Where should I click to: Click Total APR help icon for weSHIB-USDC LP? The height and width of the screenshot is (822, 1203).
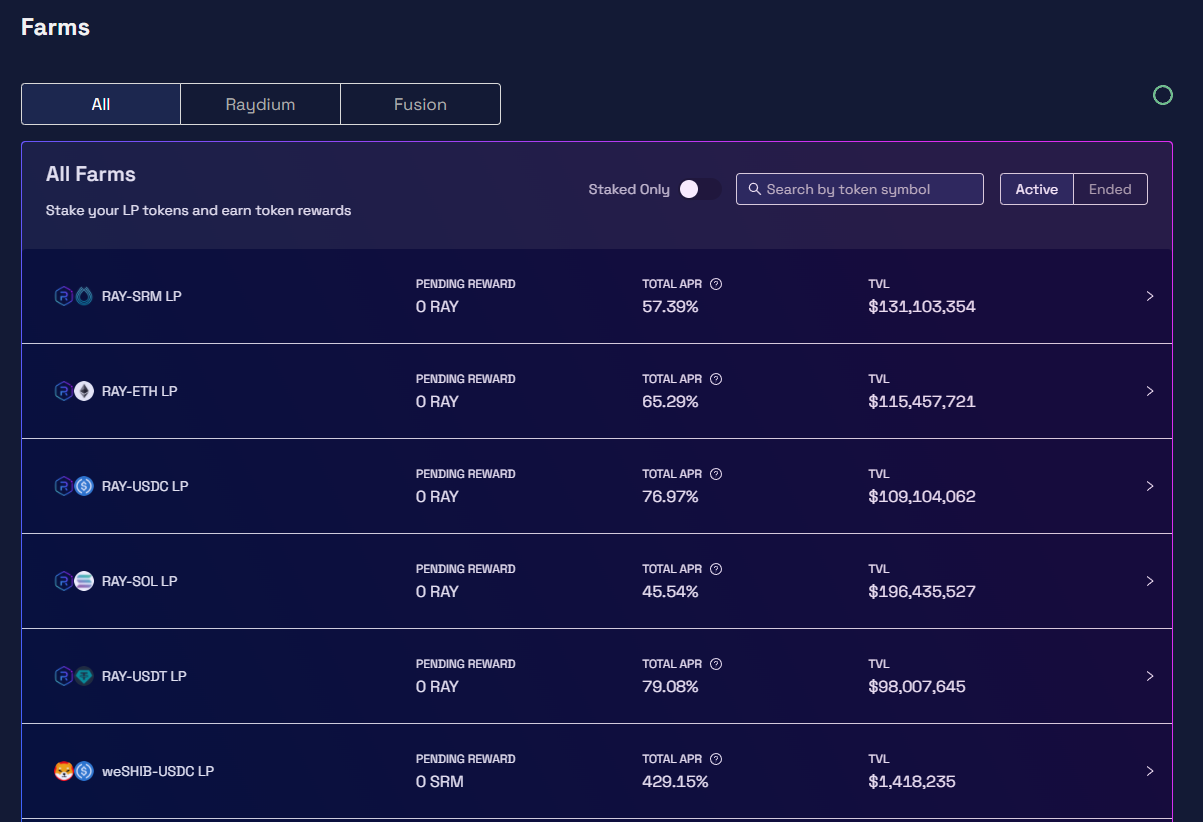[x=716, y=759]
